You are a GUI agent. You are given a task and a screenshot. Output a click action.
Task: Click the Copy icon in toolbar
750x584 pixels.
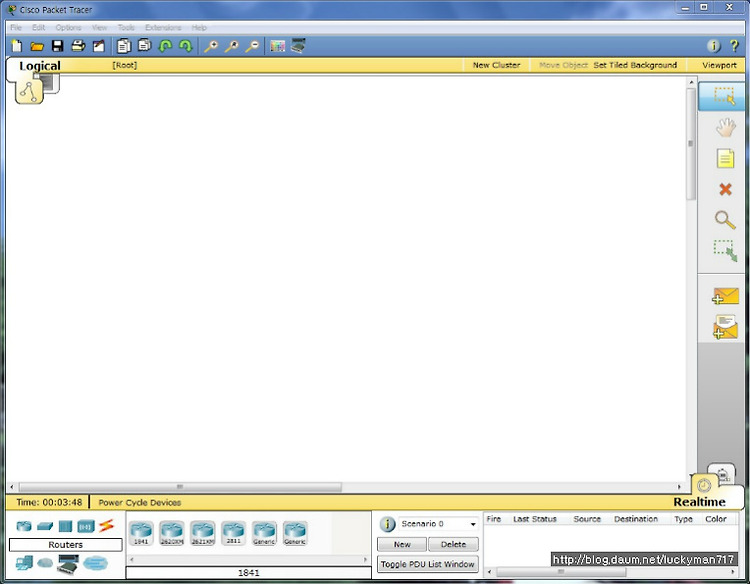[x=124, y=46]
